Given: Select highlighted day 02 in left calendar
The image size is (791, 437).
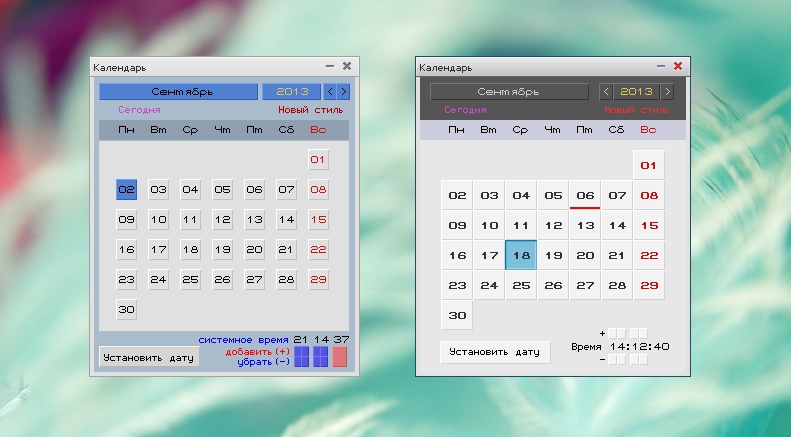Looking at the screenshot, I should (x=126, y=189).
